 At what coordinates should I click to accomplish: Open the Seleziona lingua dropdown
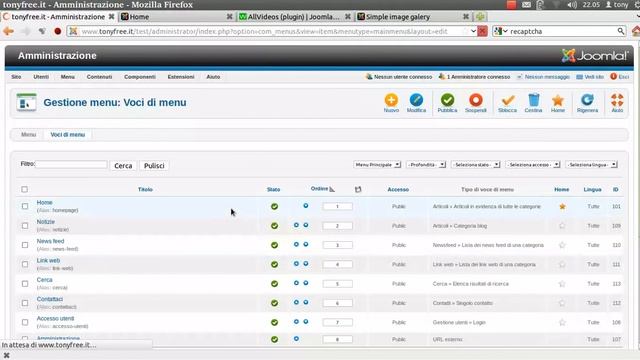click(591, 164)
